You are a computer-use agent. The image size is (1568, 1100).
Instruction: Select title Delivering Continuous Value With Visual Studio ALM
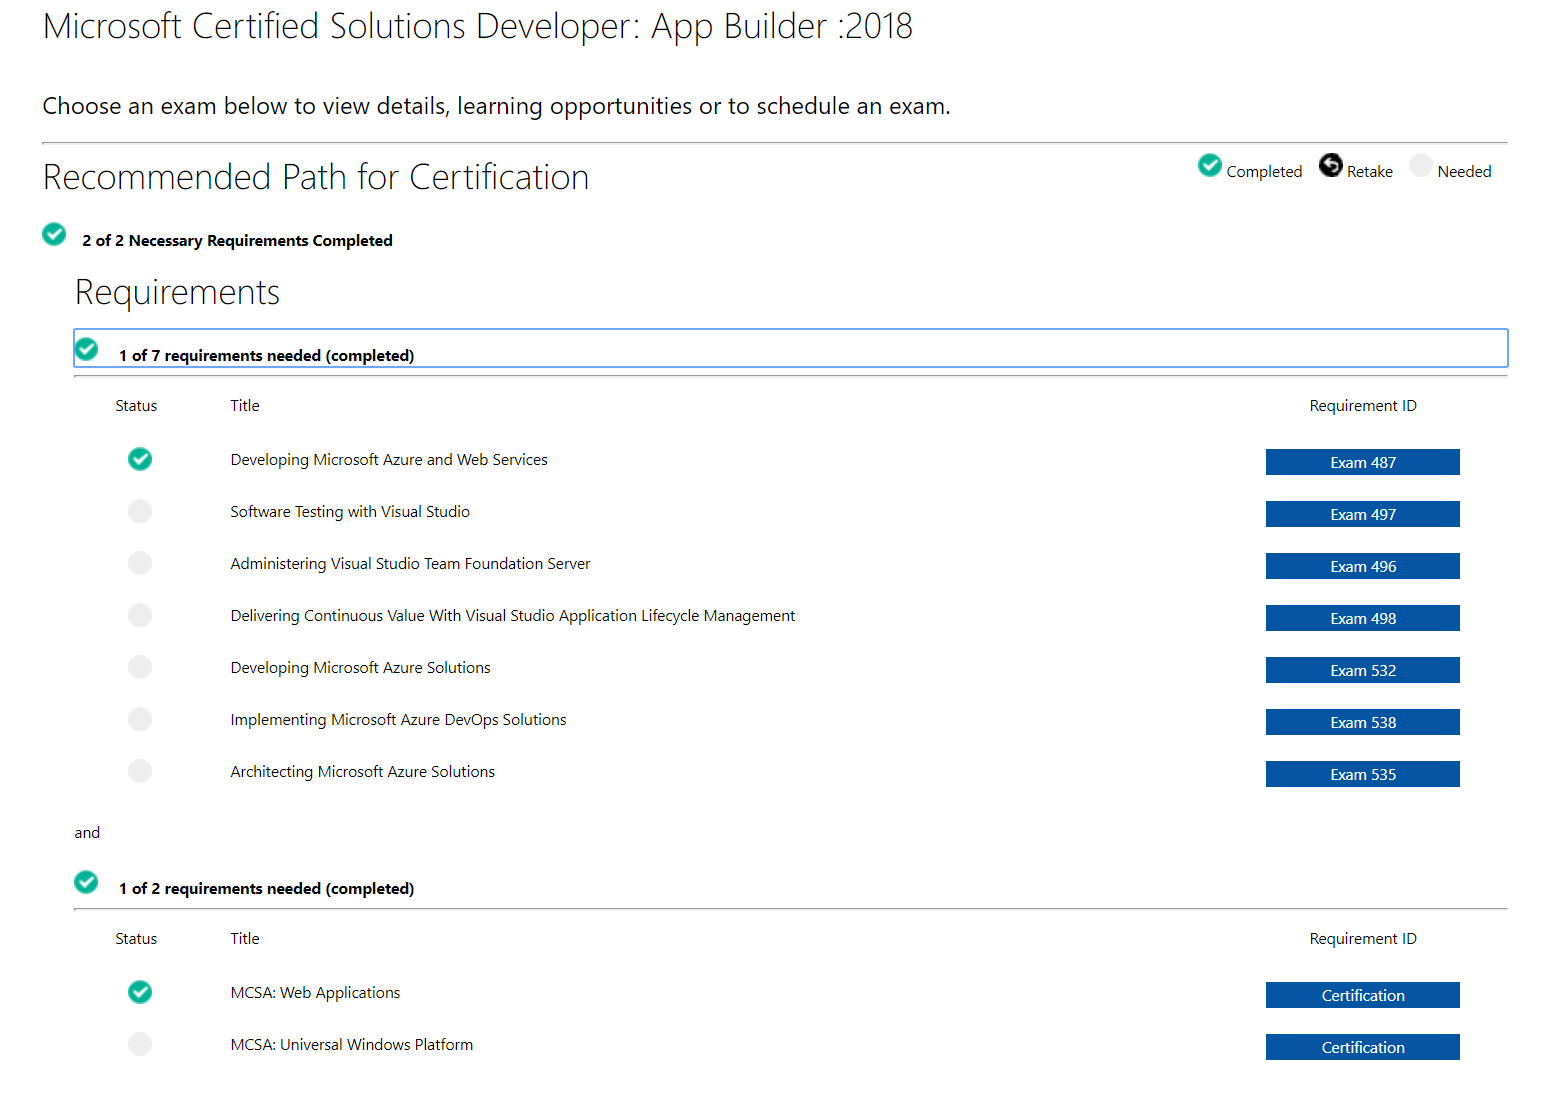[513, 616]
